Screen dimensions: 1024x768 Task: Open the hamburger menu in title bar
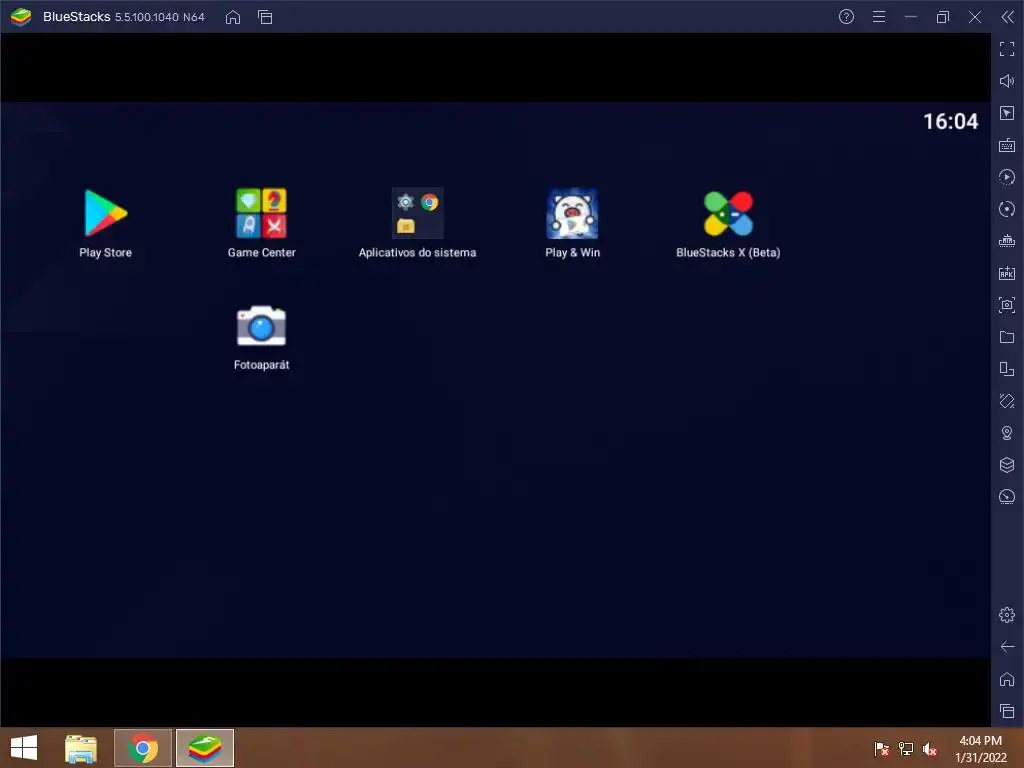879,17
